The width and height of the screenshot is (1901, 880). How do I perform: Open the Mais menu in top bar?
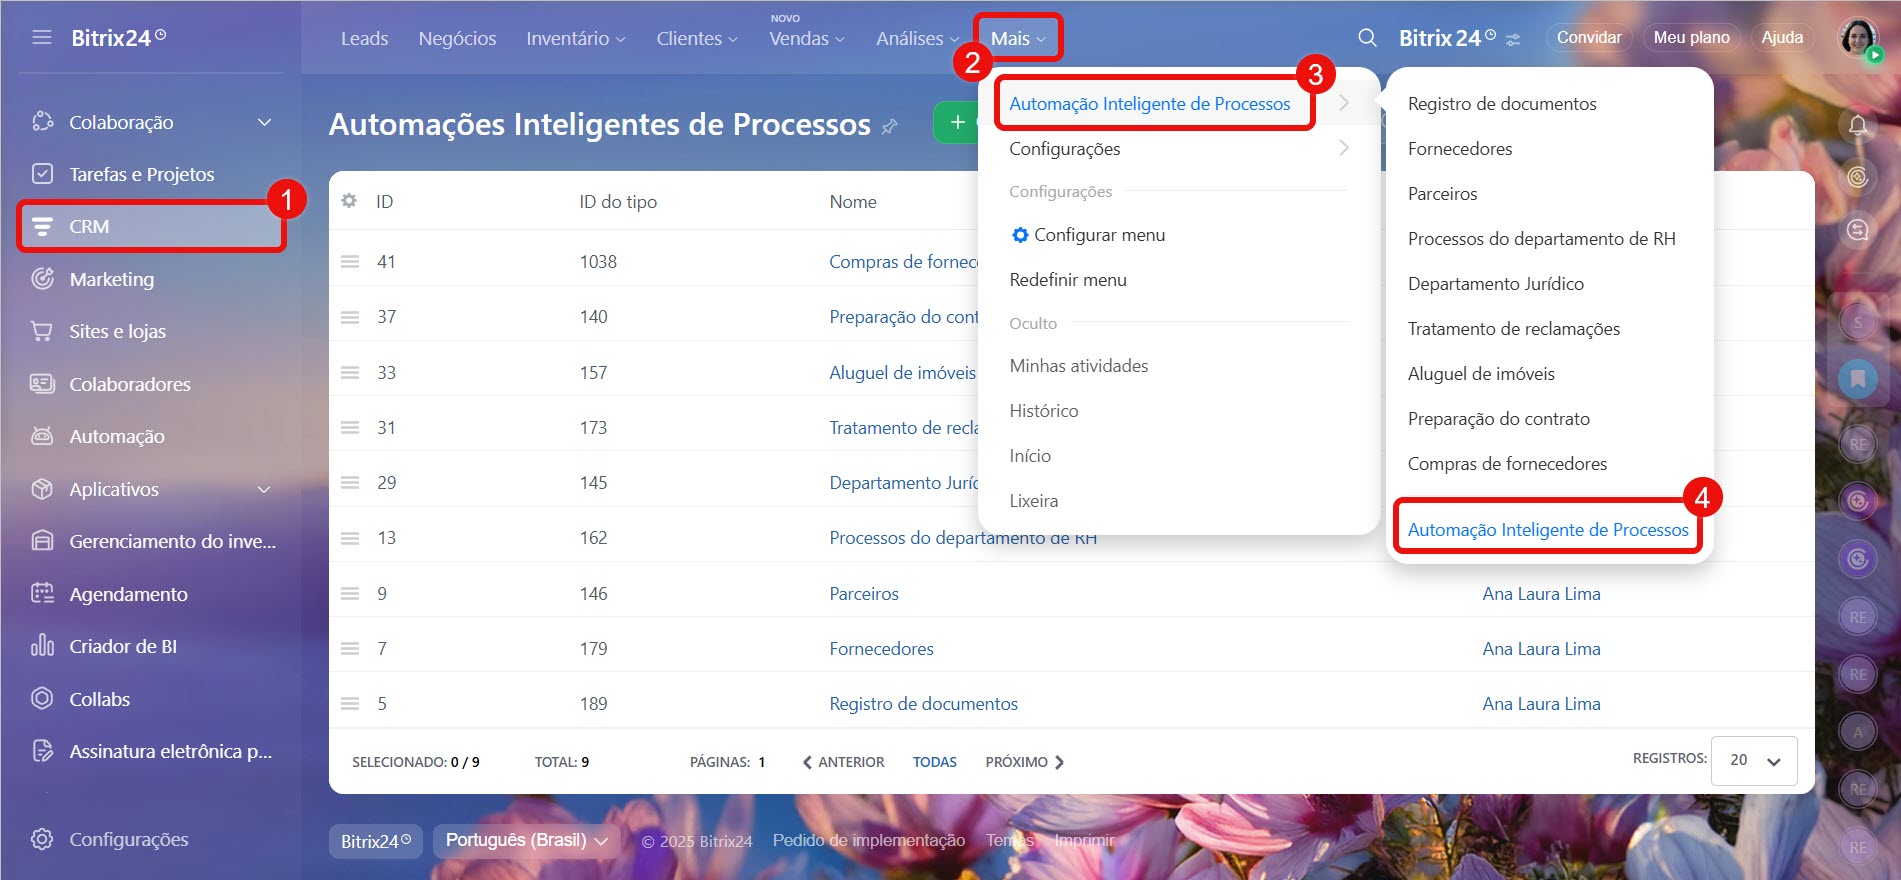[1017, 38]
